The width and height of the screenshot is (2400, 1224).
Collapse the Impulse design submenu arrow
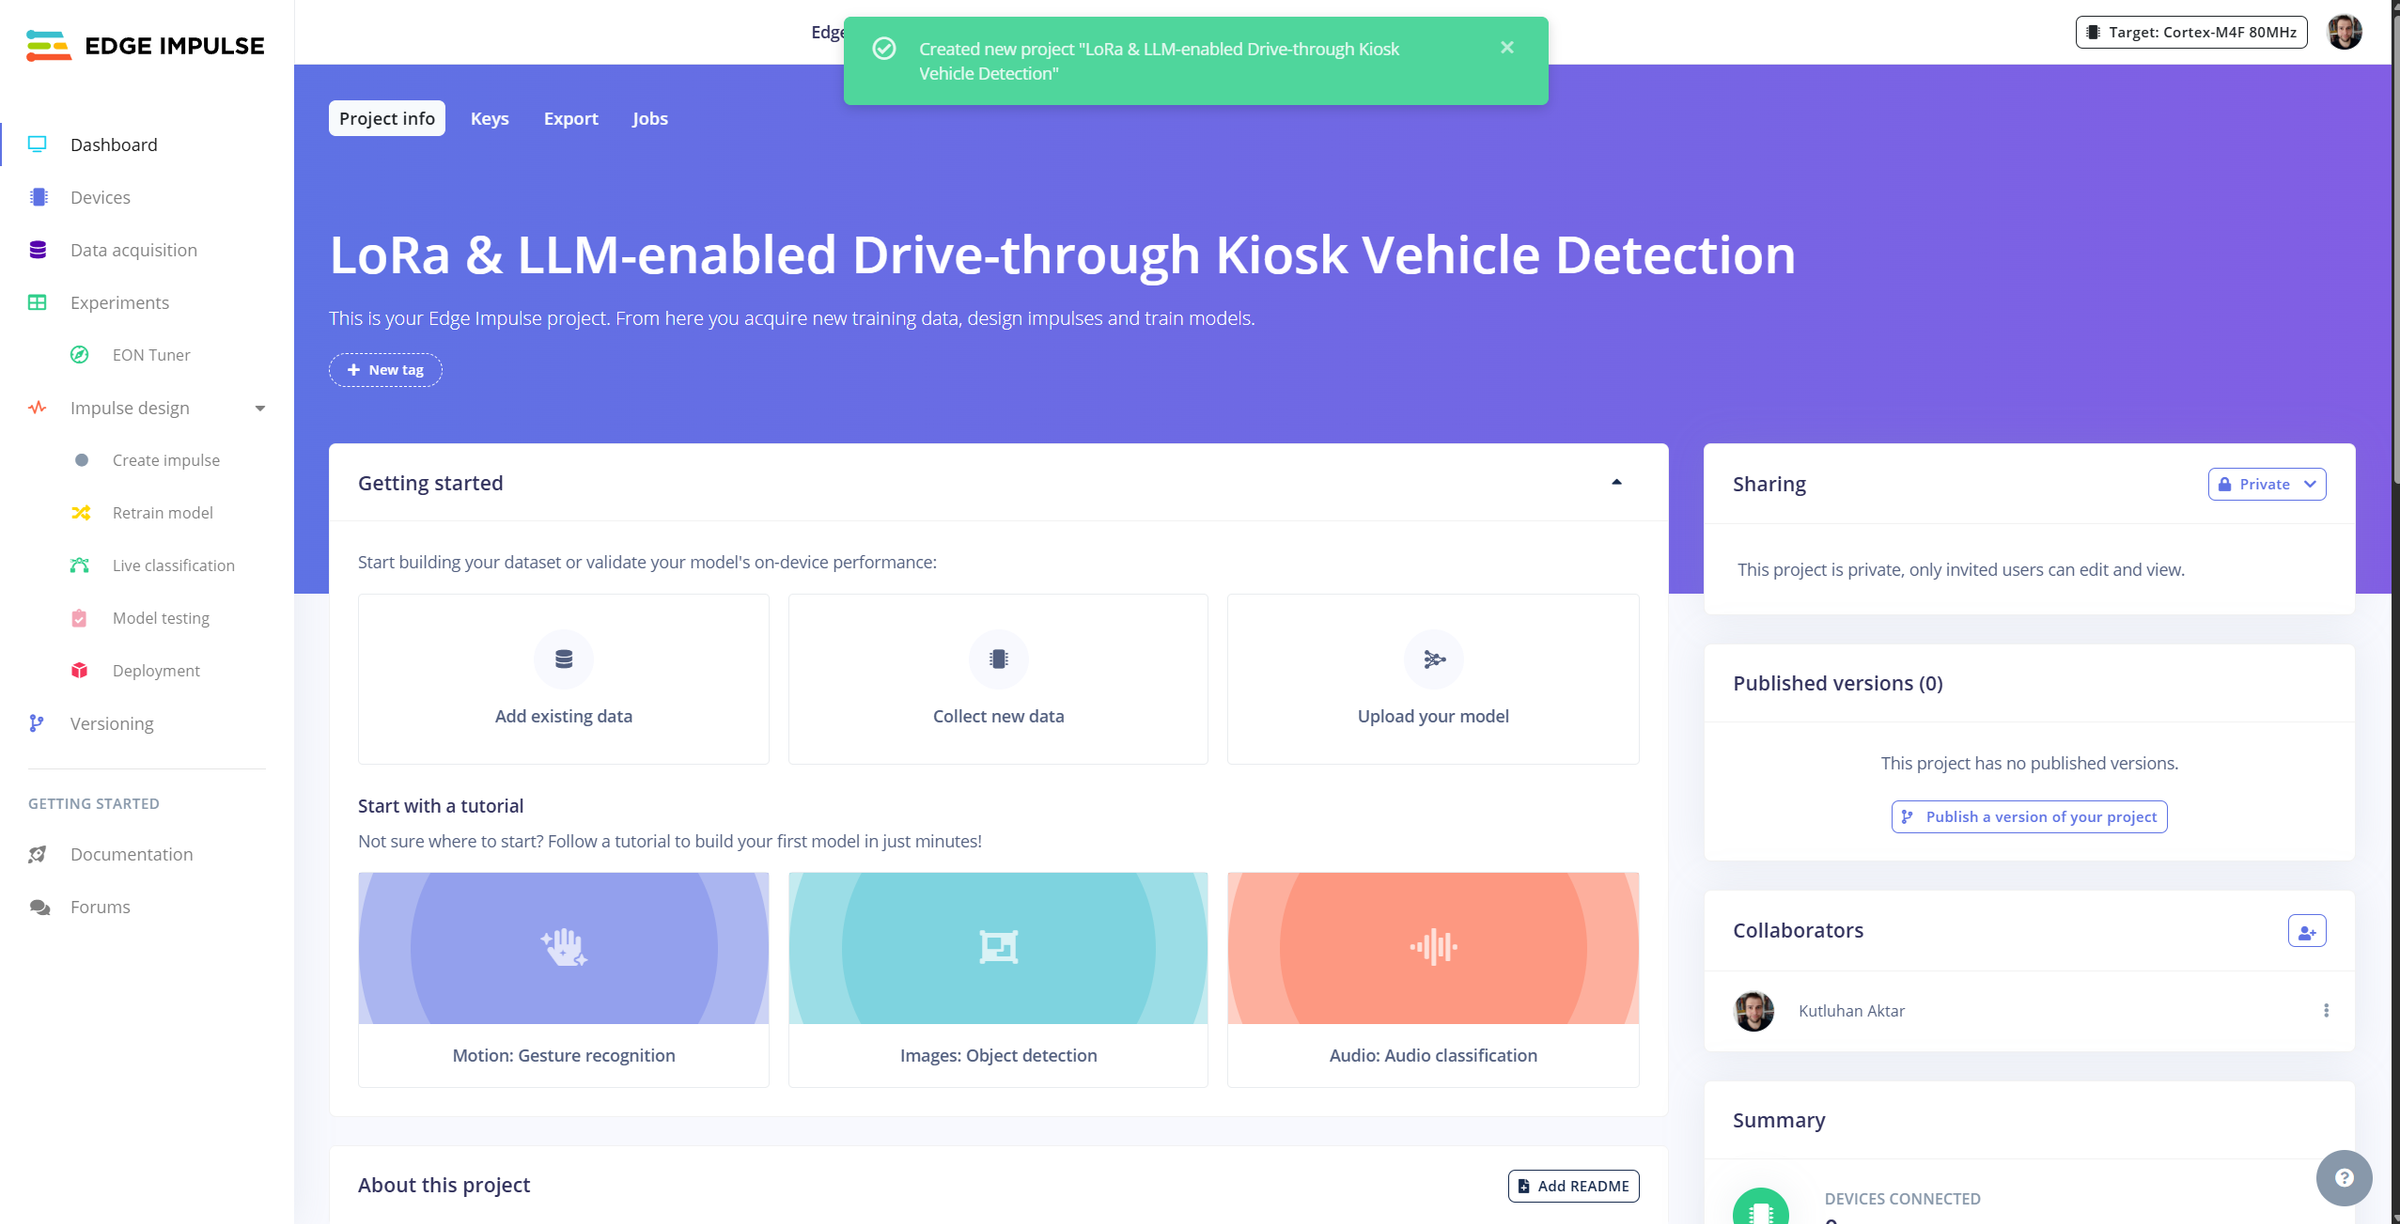pos(260,408)
